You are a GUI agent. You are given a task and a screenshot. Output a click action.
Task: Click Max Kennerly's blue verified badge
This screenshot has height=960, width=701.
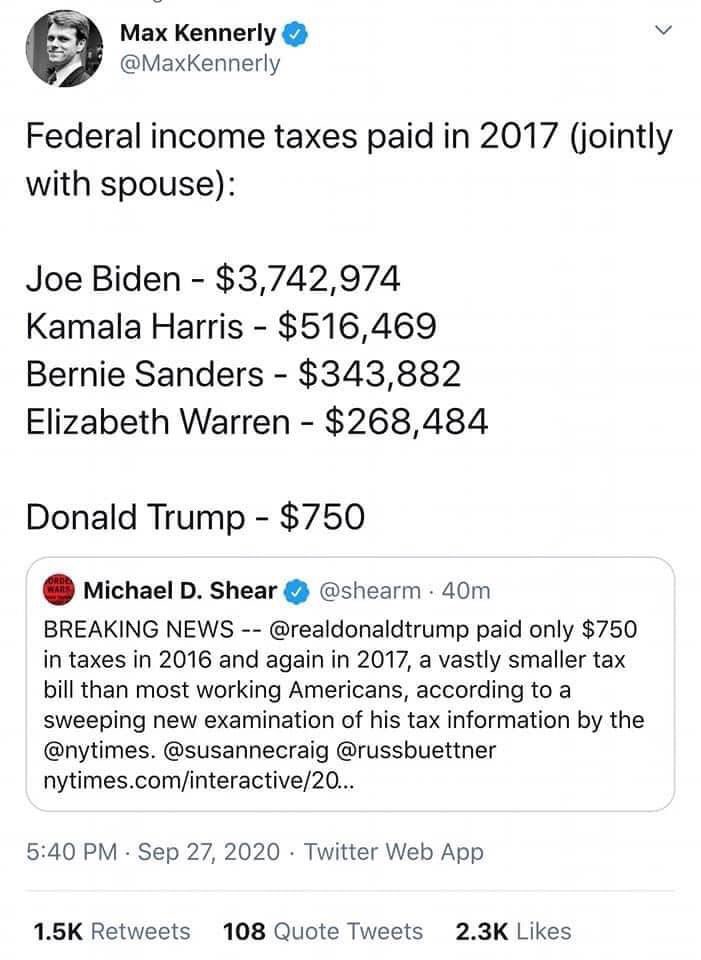pyautogui.click(x=295, y=34)
